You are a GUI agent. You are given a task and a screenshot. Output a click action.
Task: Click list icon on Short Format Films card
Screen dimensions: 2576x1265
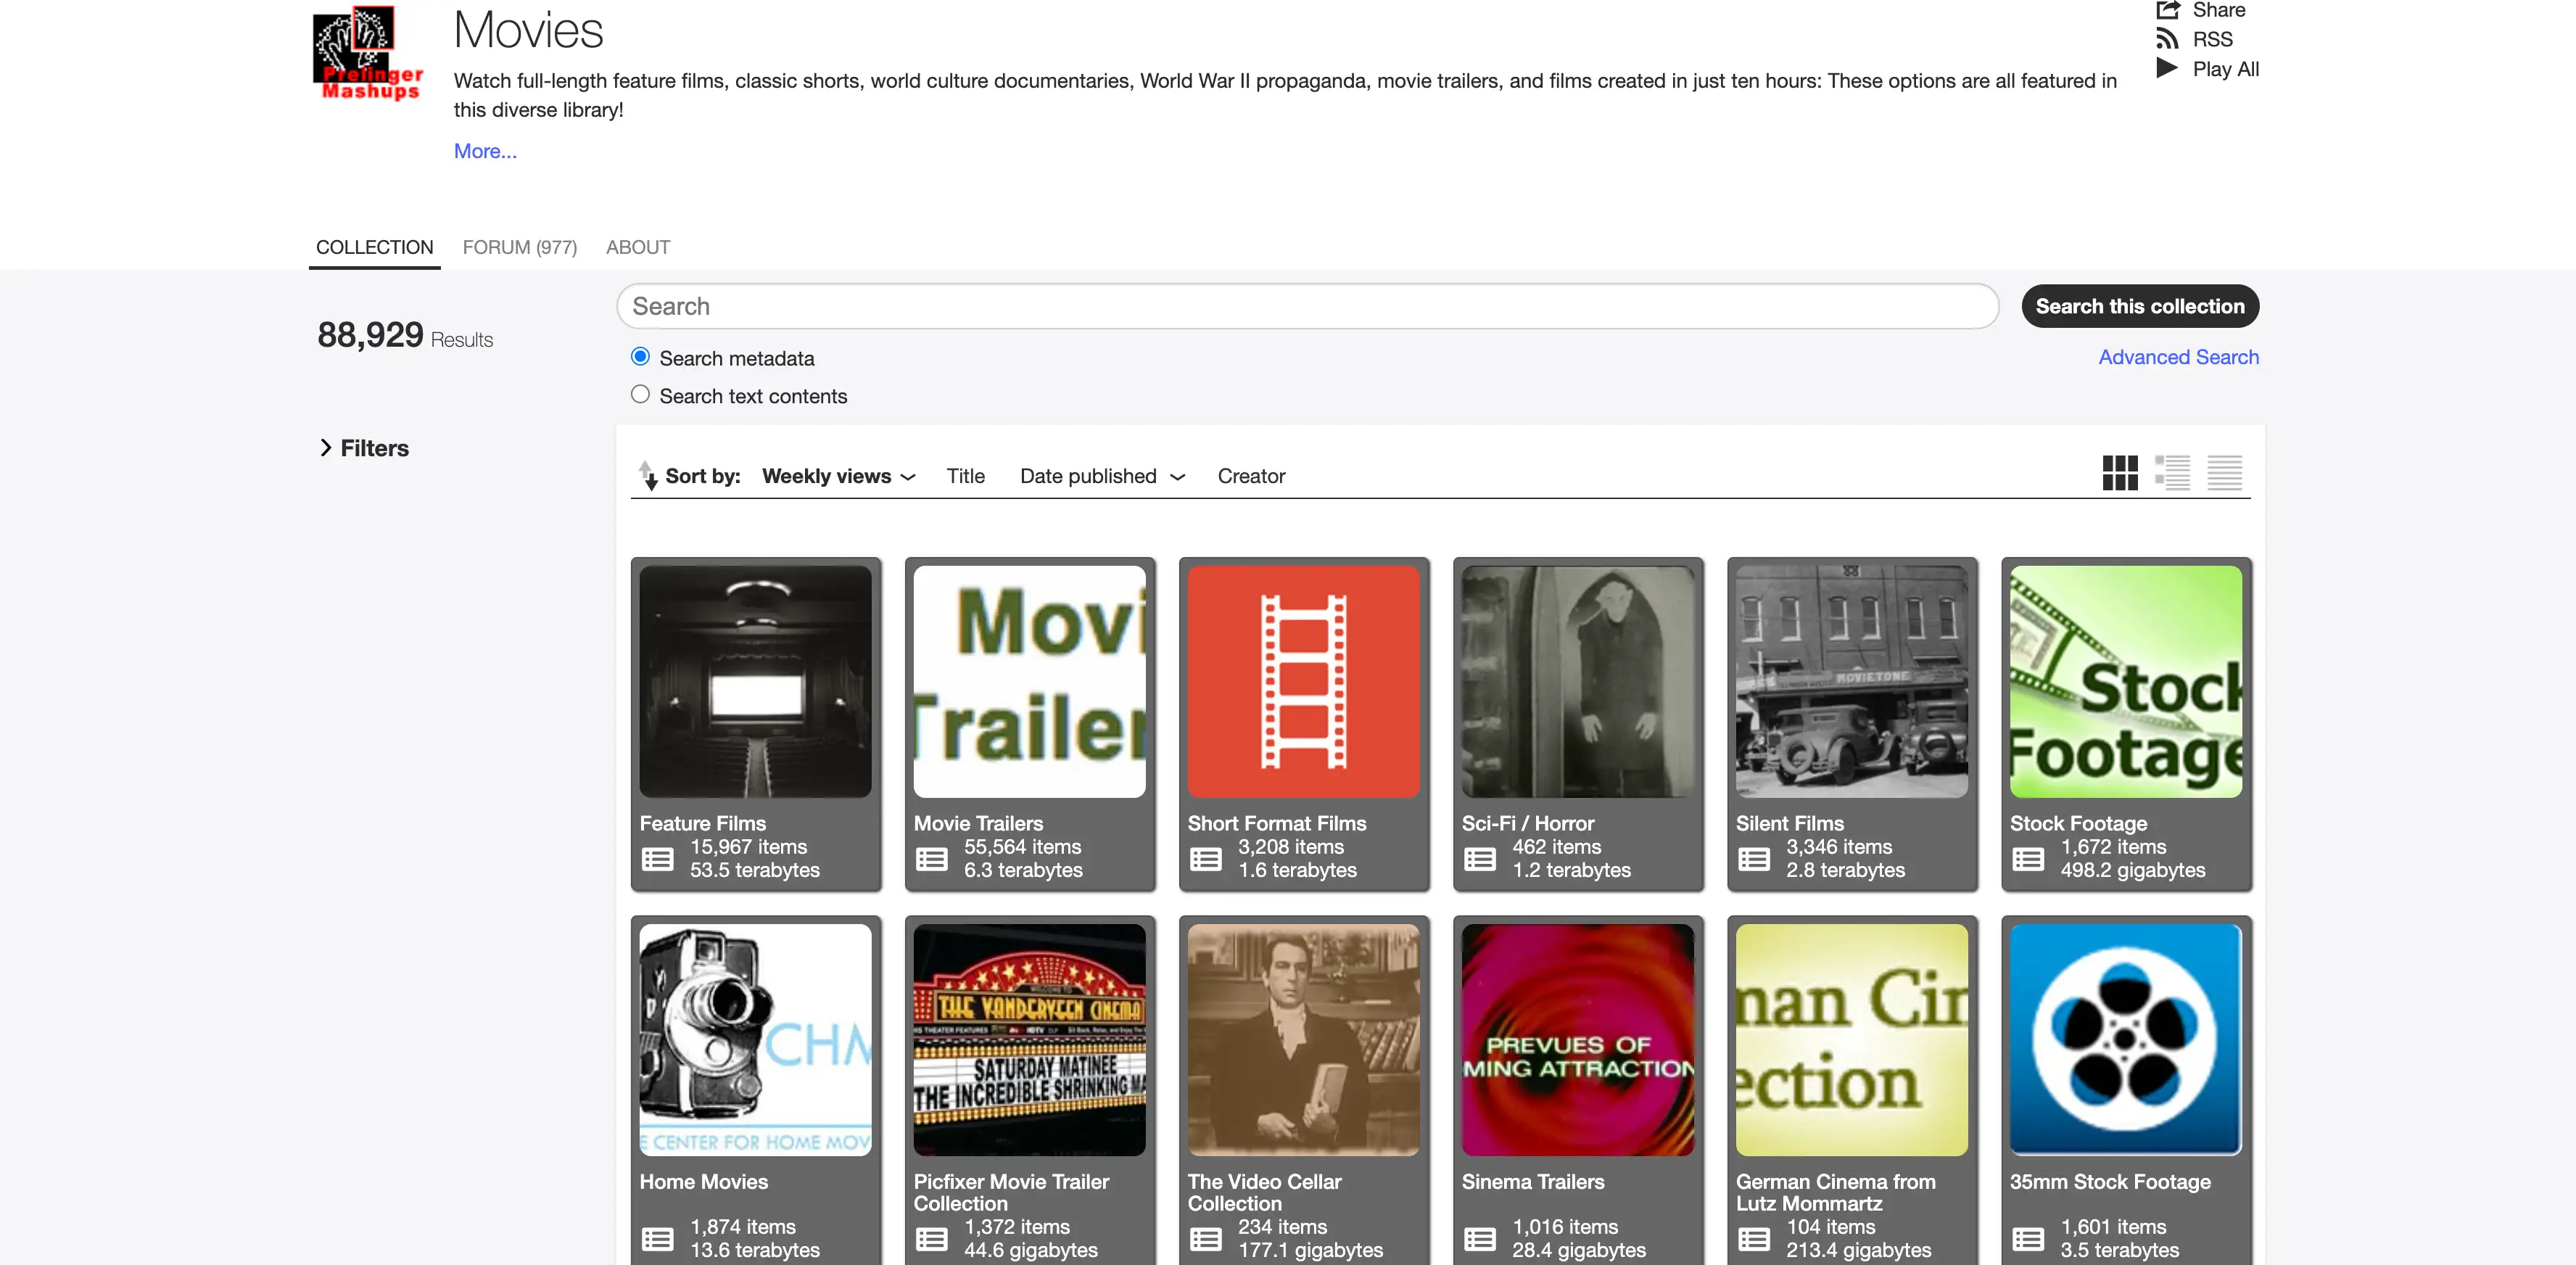[x=1205, y=859]
